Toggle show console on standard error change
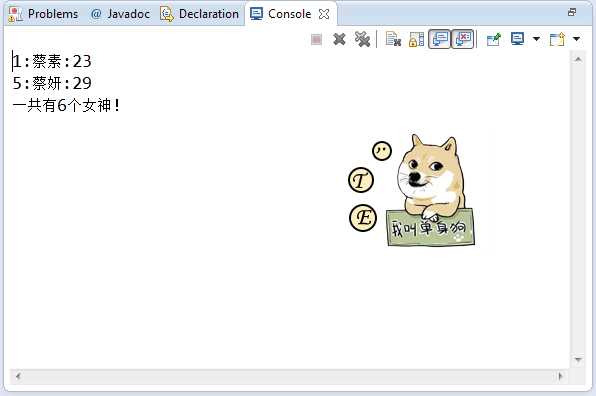 point(463,39)
